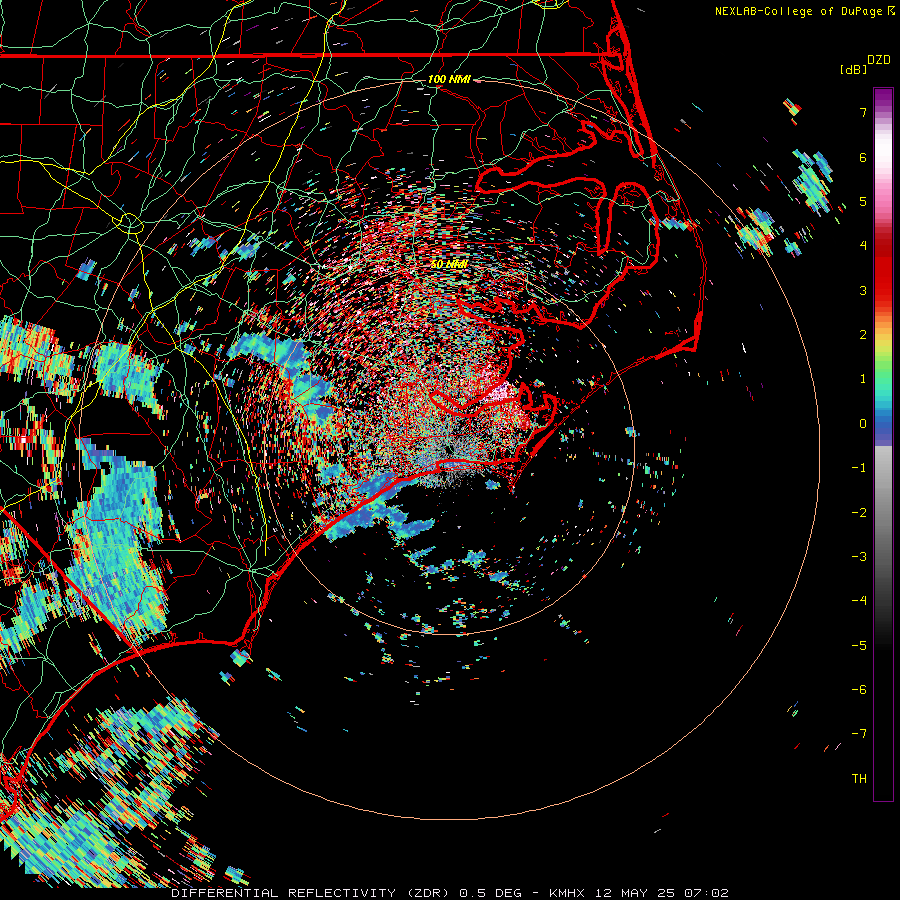Click the -6 value on scale

coord(859,690)
